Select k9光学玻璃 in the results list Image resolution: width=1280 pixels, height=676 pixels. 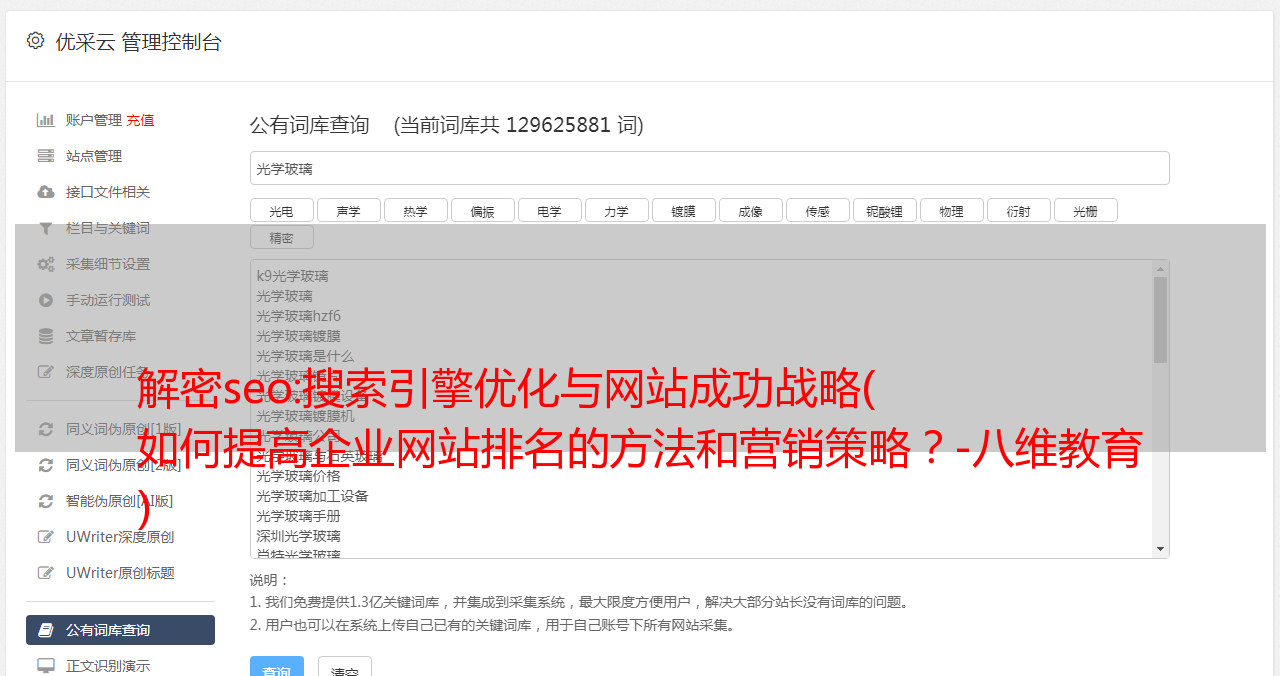(292, 276)
